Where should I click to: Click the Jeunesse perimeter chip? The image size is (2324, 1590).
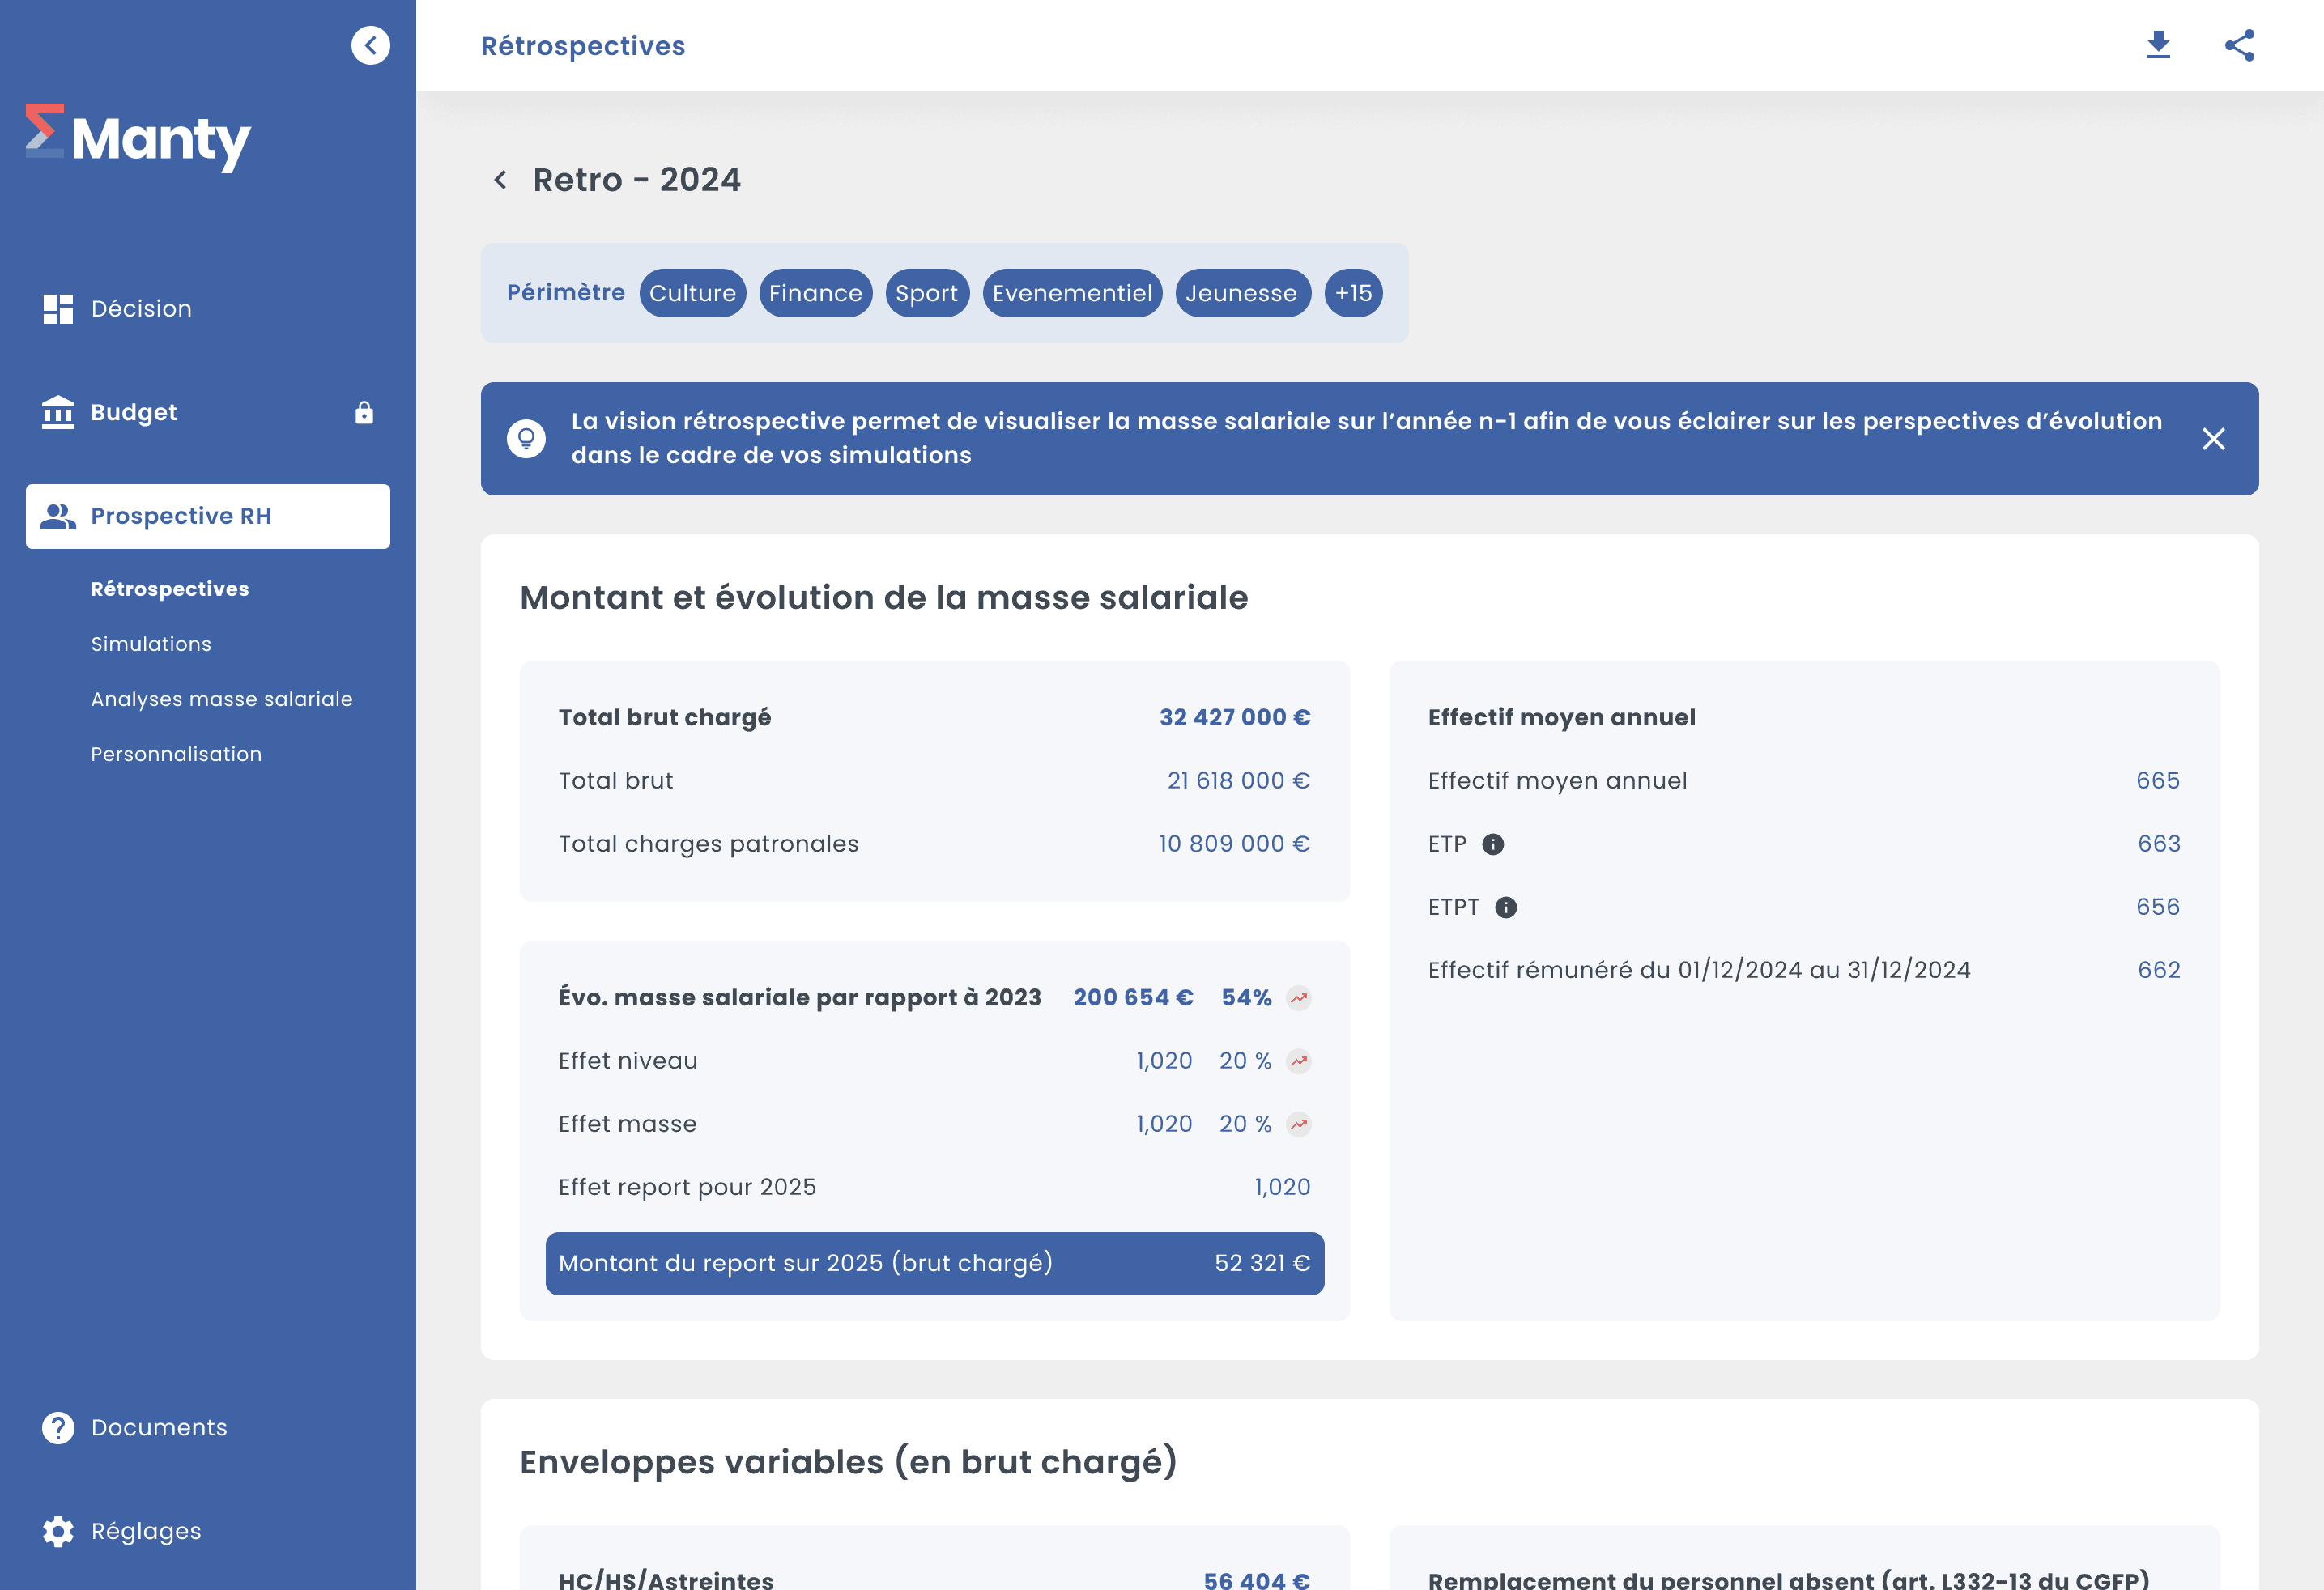pos(1242,293)
